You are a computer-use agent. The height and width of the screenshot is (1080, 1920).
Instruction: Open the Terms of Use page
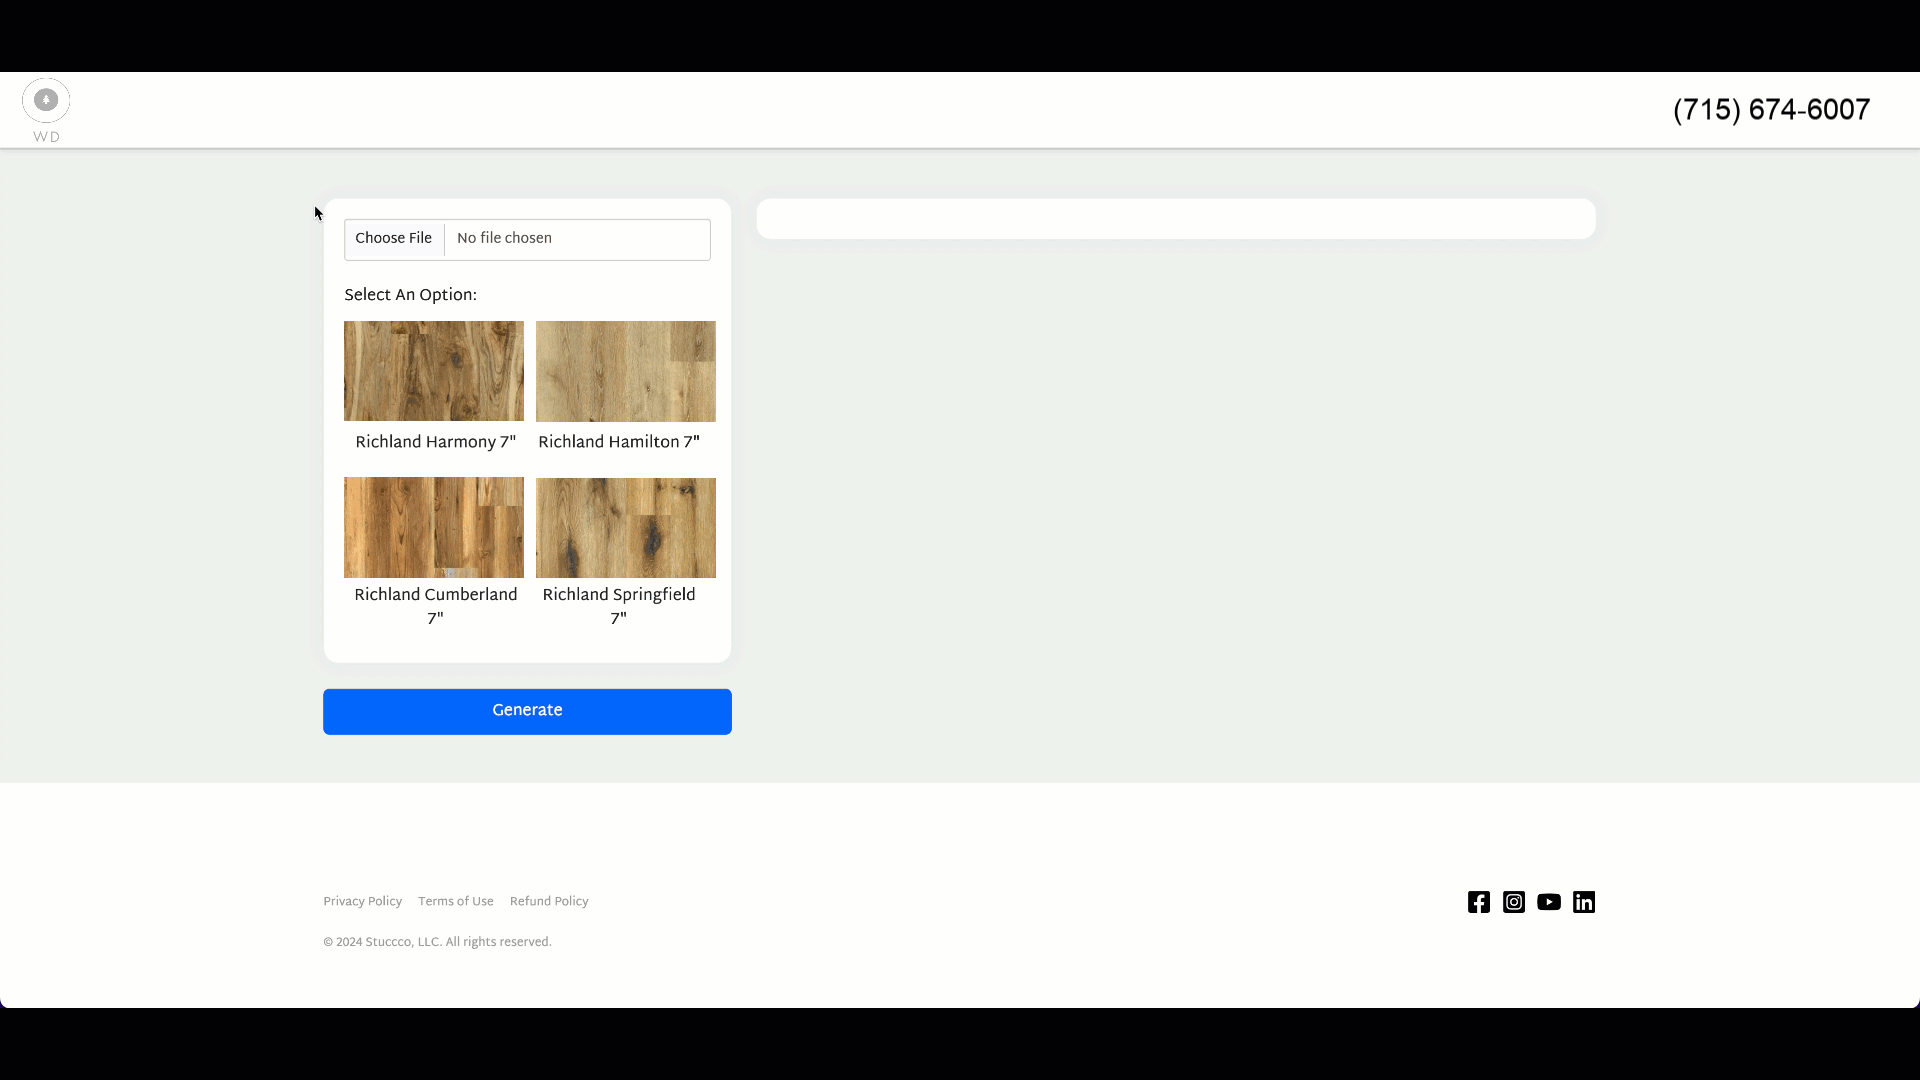pos(456,901)
